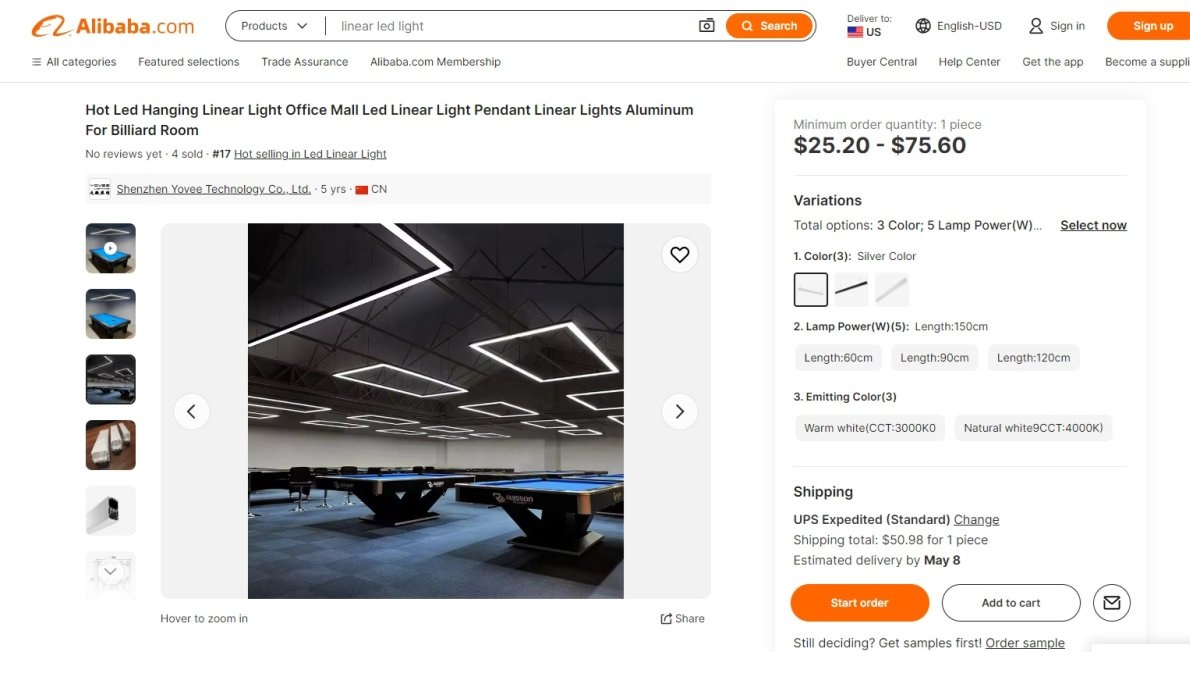Image resolution: width=1190 pixels, height=678 pixels.
Task: Click the billiard table video thumbnail
Action: [x=110, y=247]
